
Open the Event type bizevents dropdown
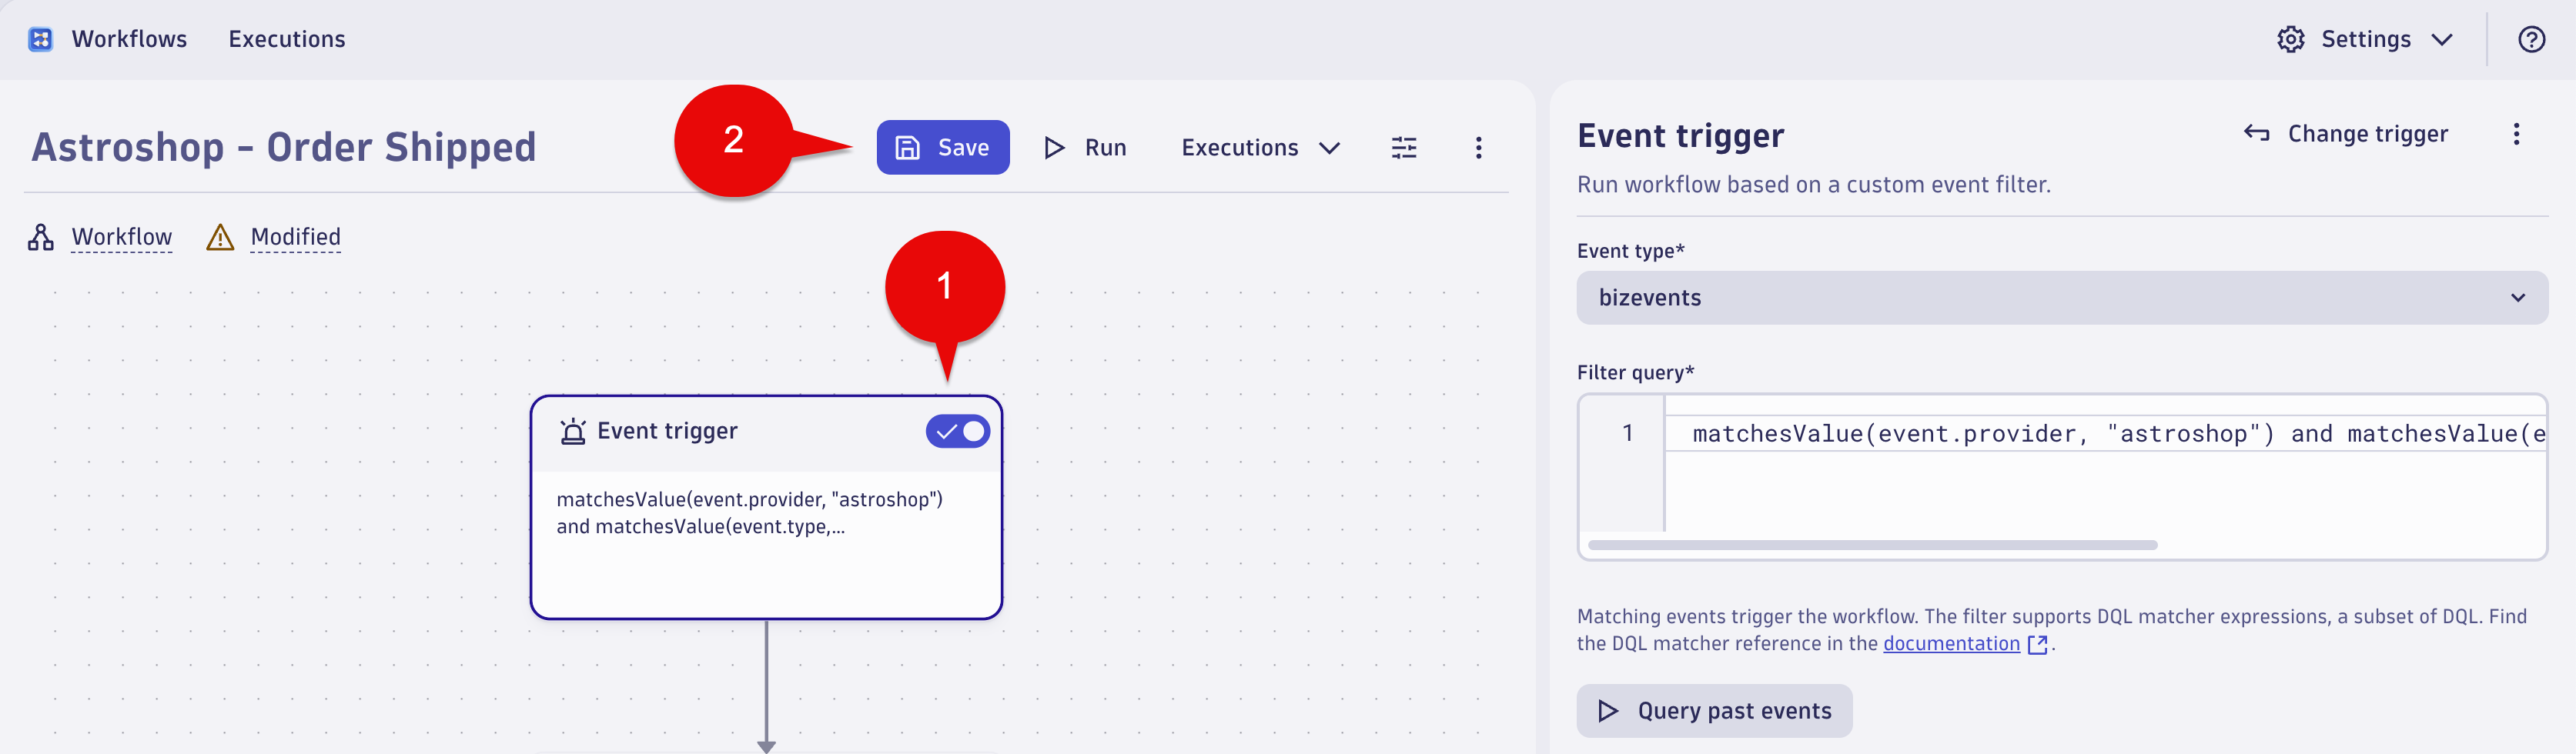click(x=2062, y=298)
